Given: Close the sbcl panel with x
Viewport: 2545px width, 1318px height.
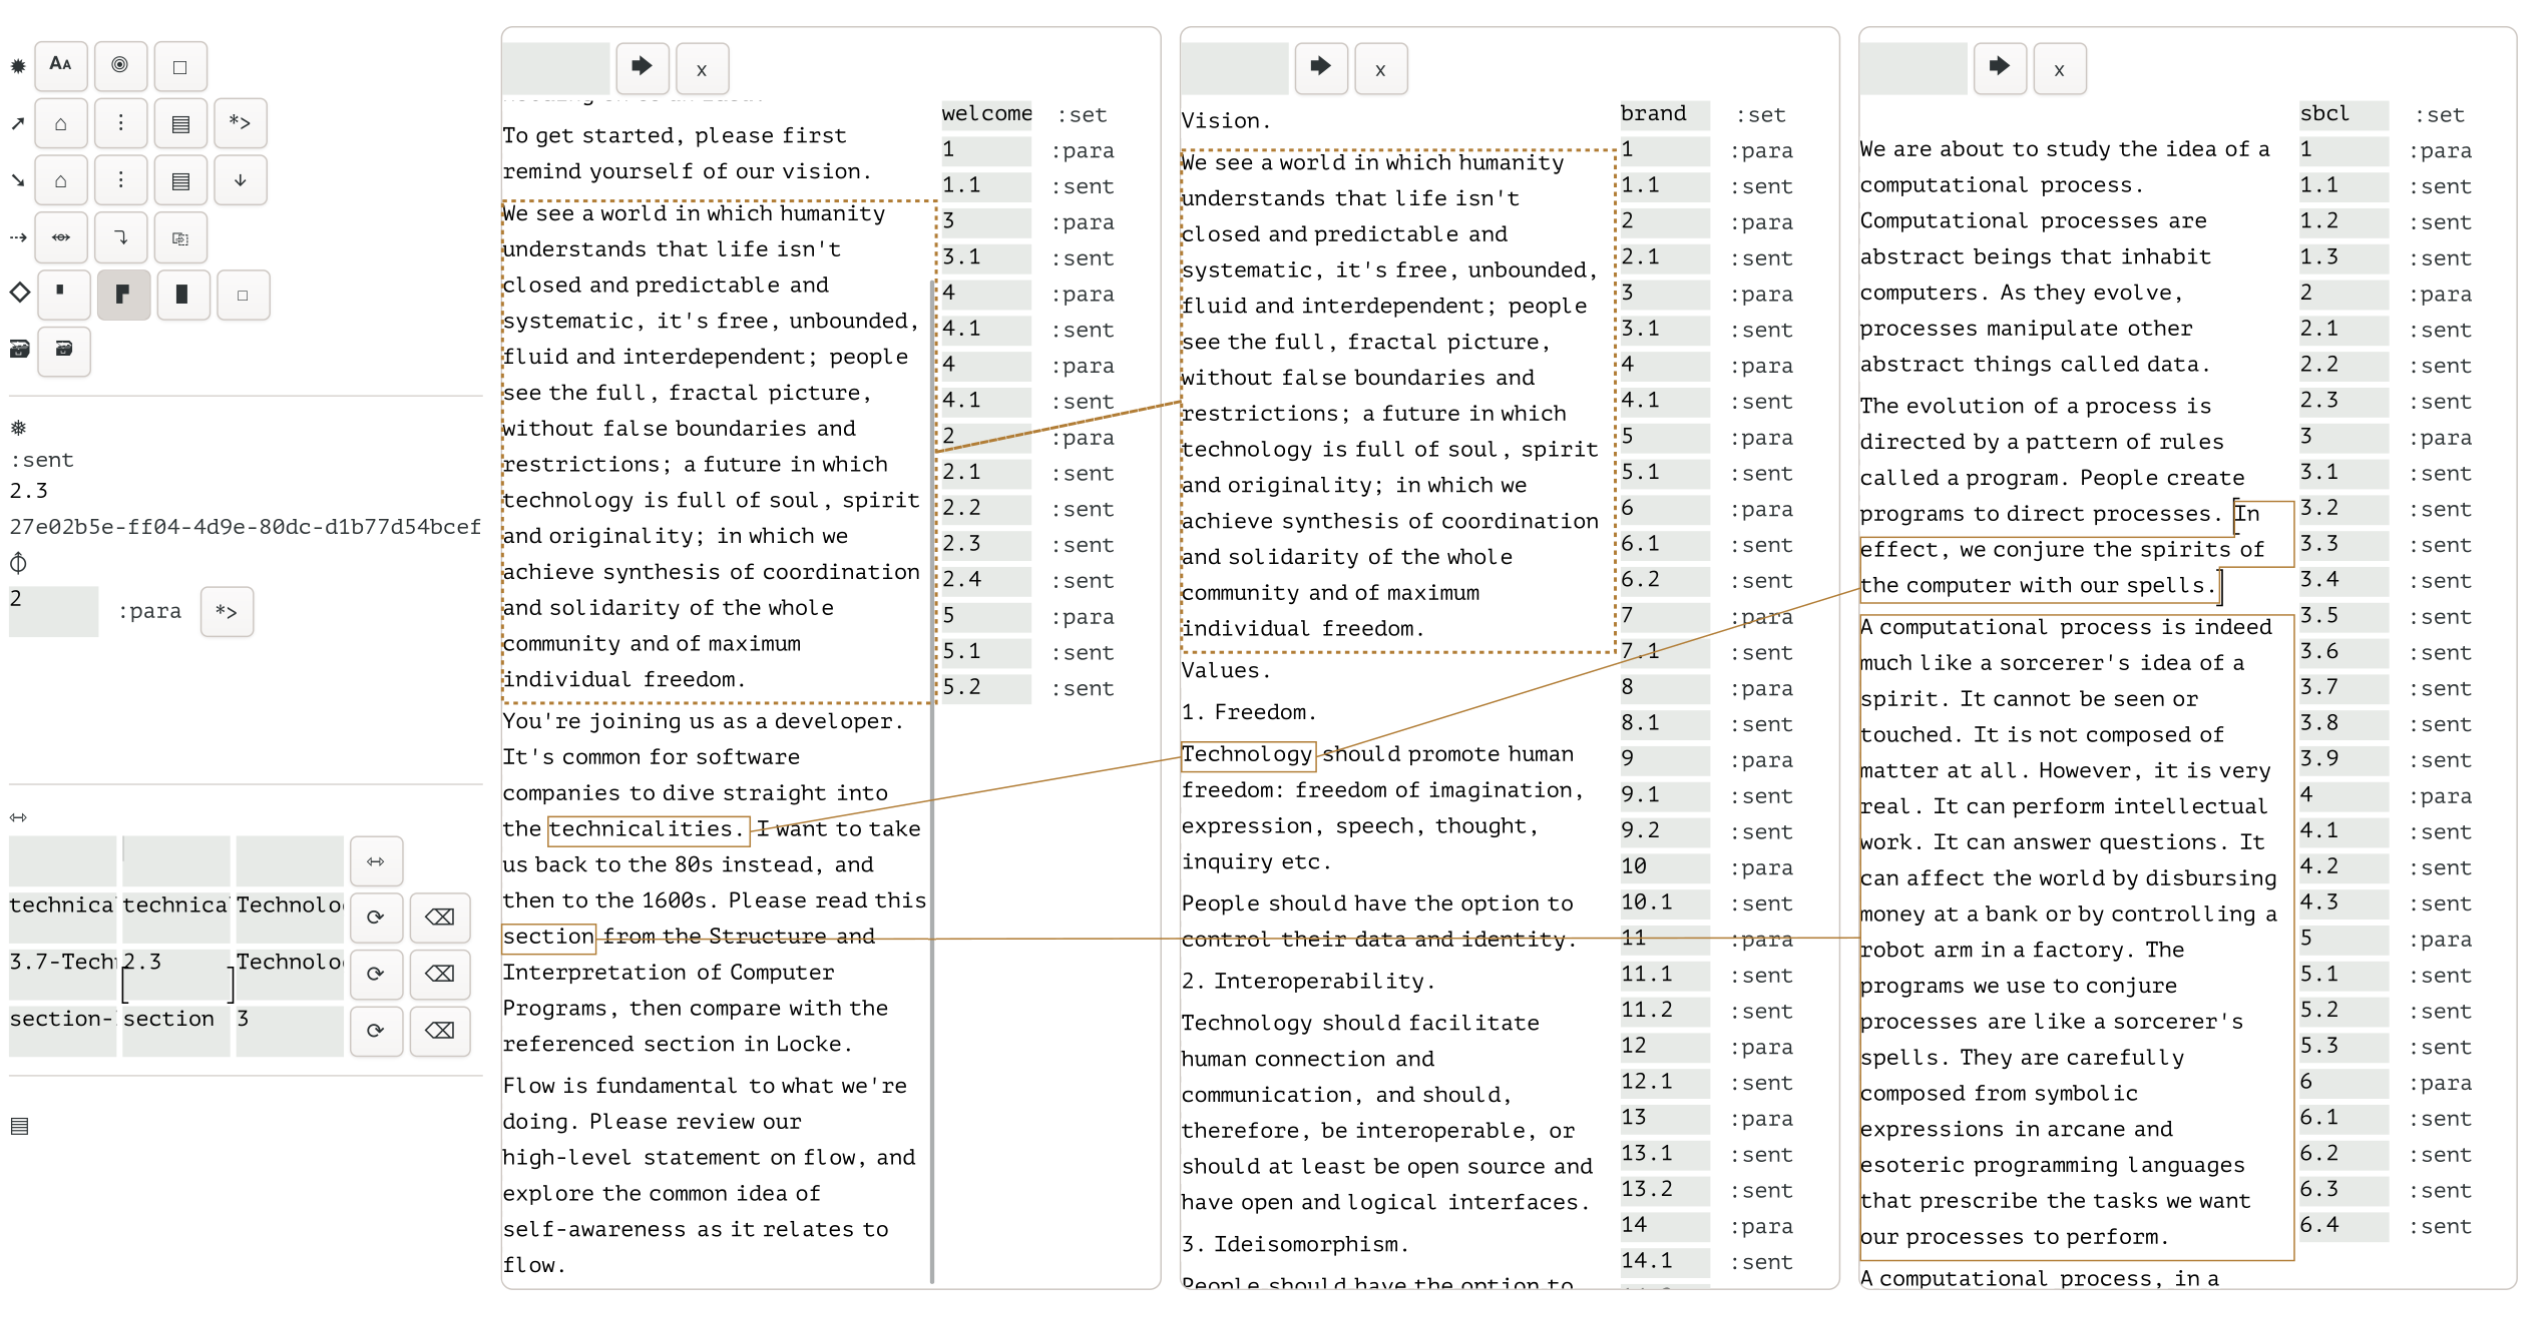Looking at the screenshot, I should (2060, 69).
